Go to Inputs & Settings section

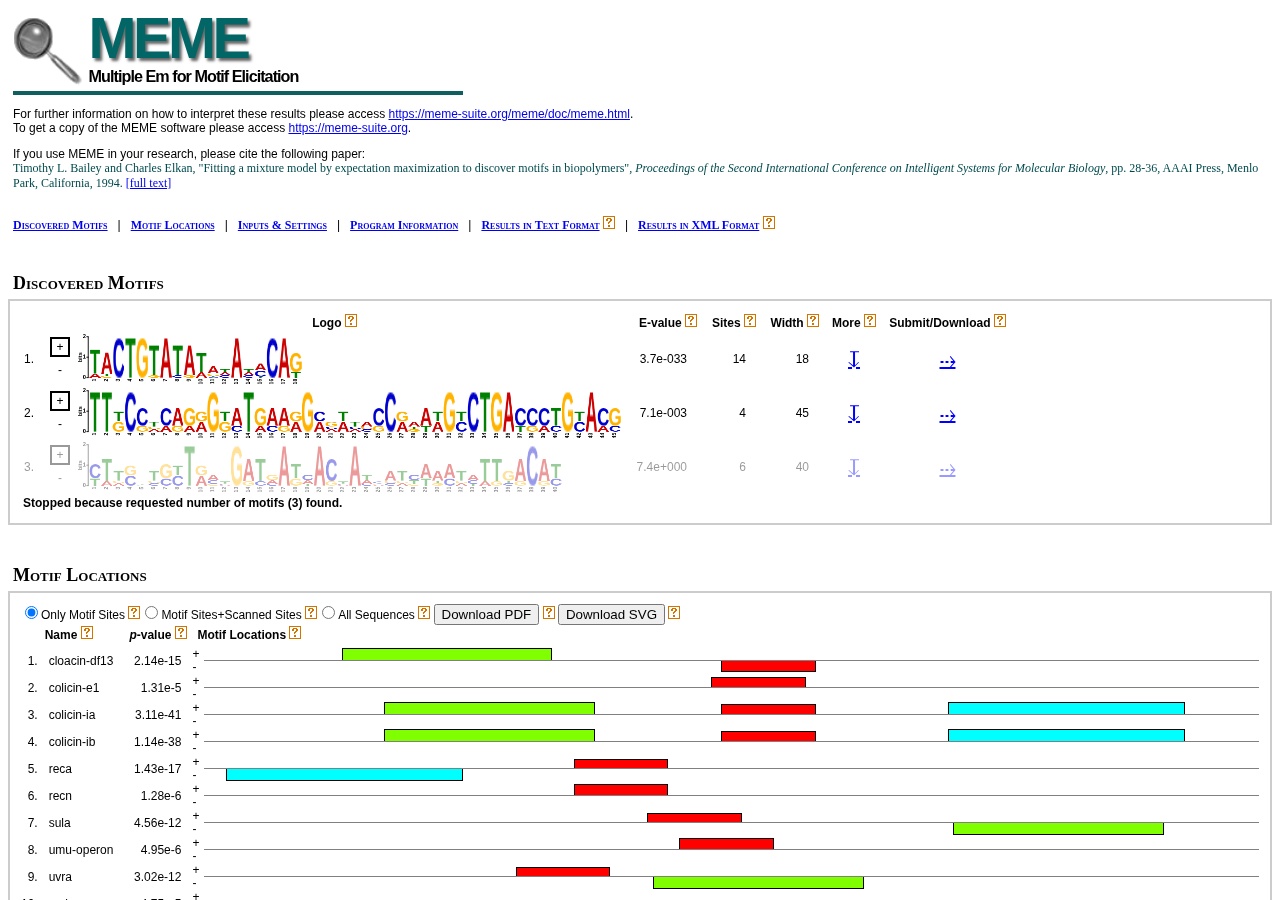(x=282, y=225)
